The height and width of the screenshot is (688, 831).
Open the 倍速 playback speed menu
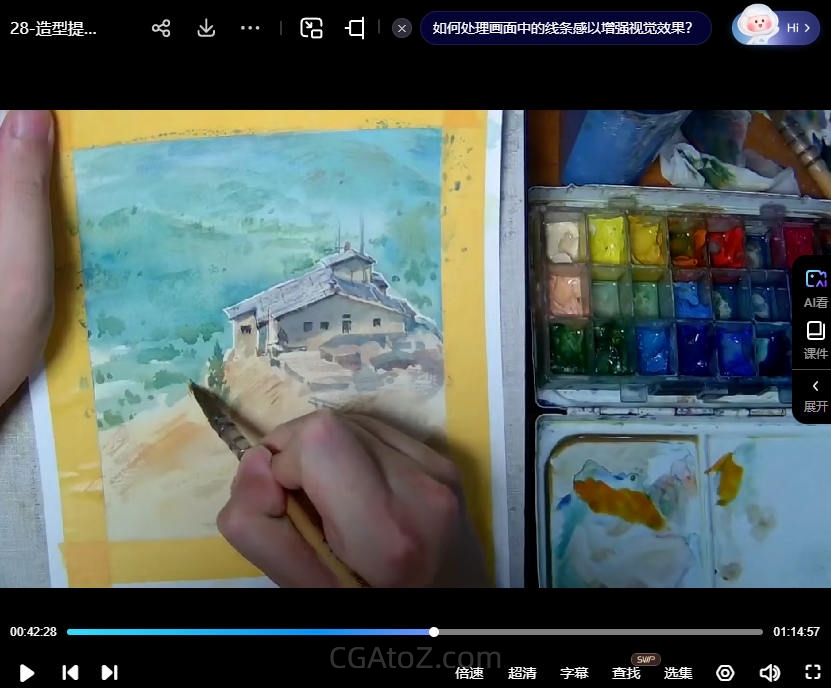coord(469,673)
